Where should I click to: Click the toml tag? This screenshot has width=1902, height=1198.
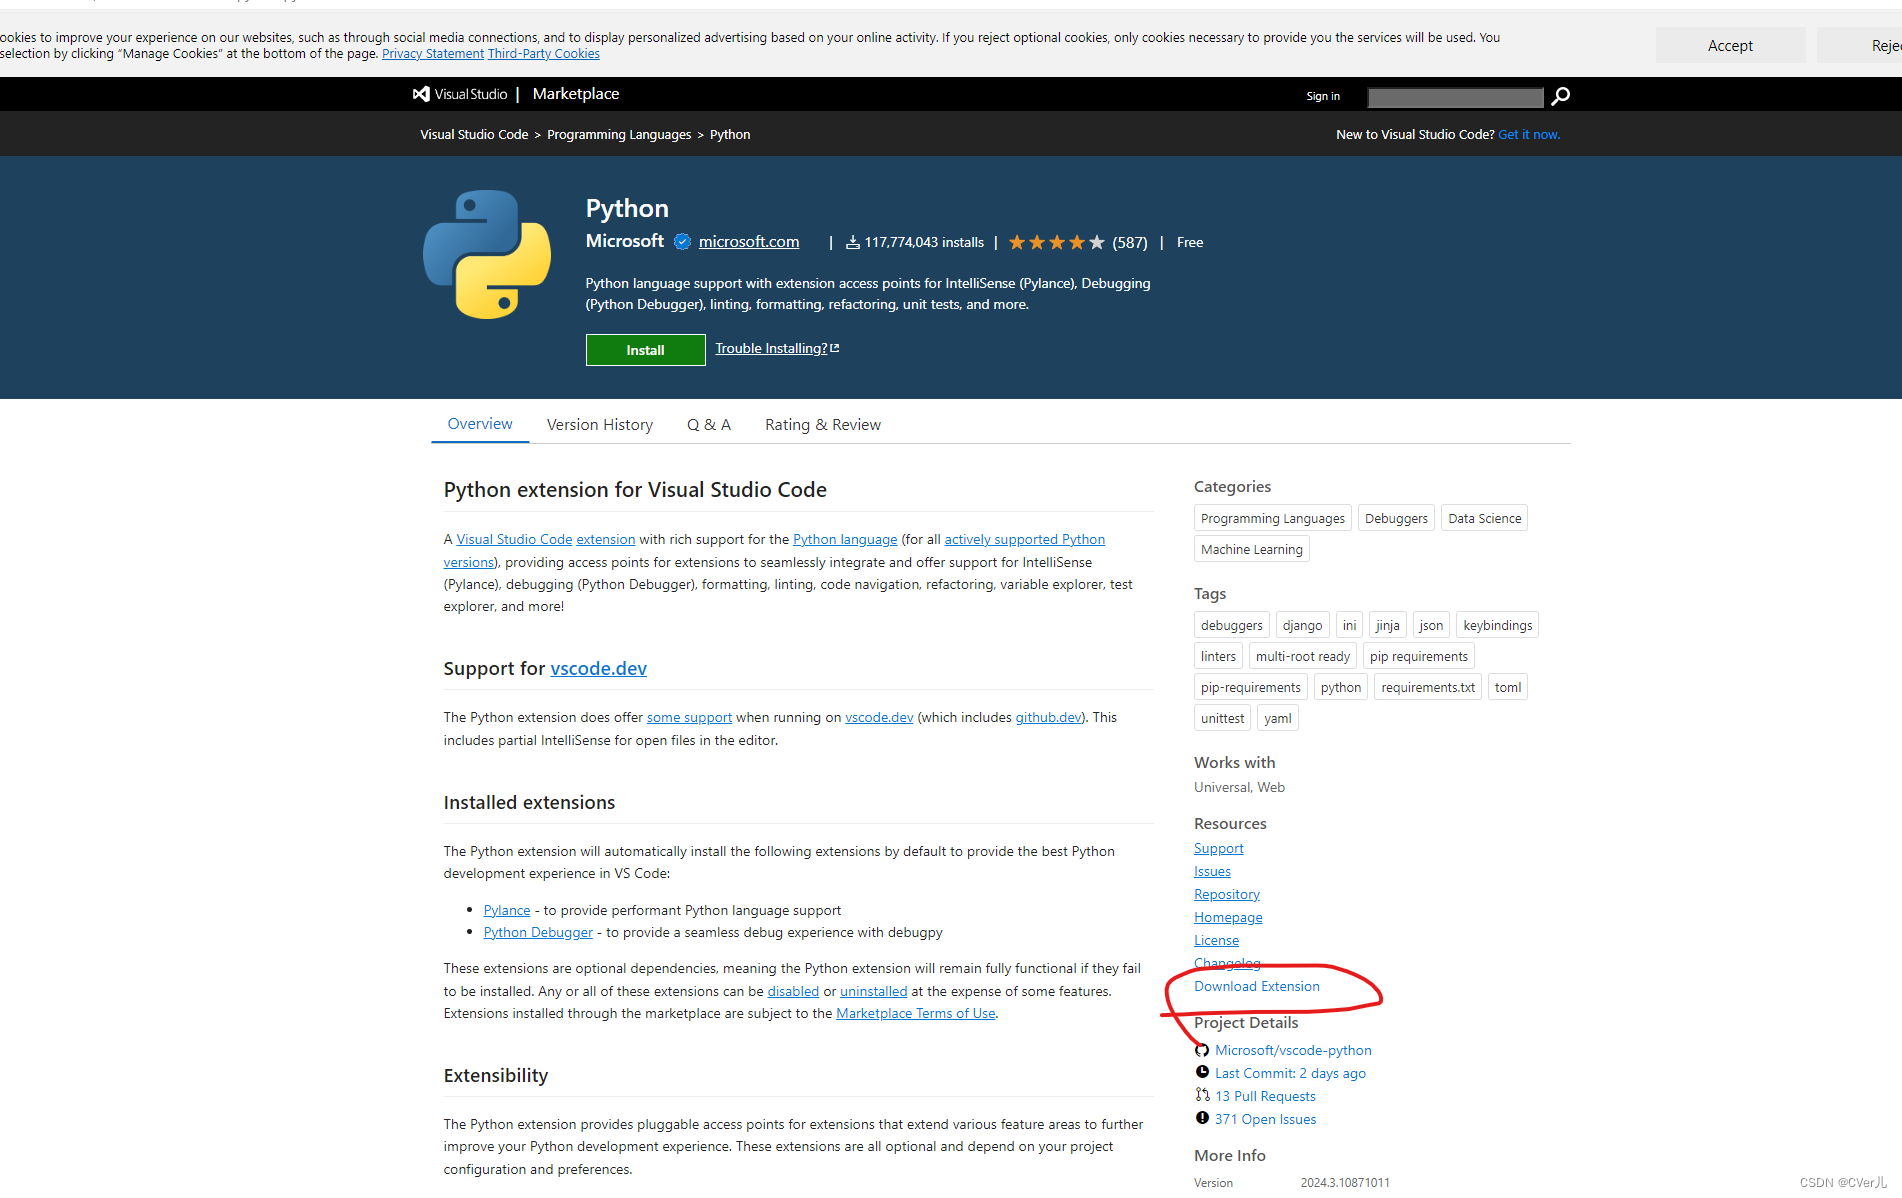click(1508, 687)
